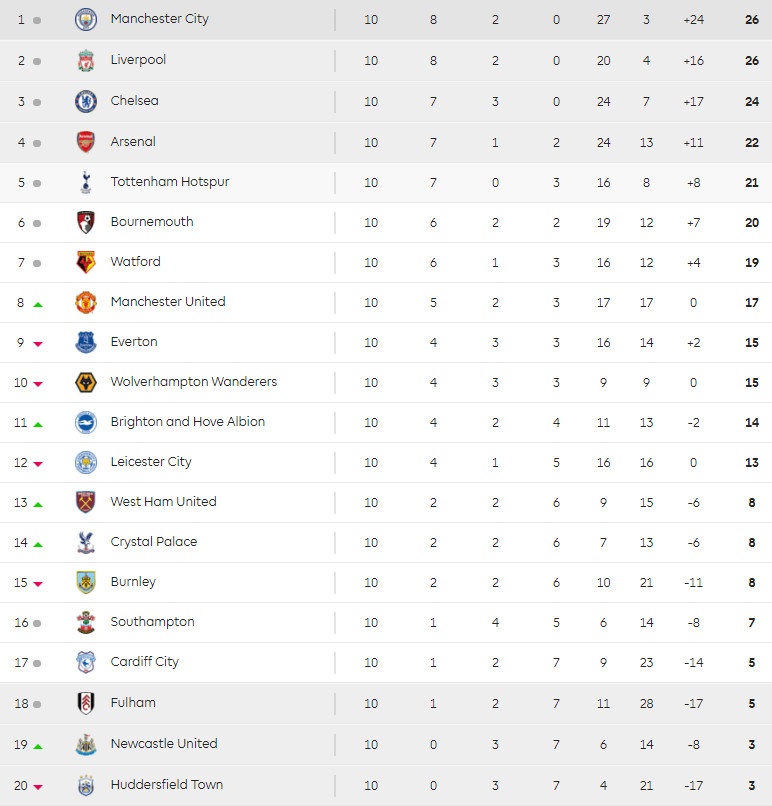The height and width of the screenshot is (806, 772).
Task: Select the Chelsea crest icon
Action: point(86,101)
